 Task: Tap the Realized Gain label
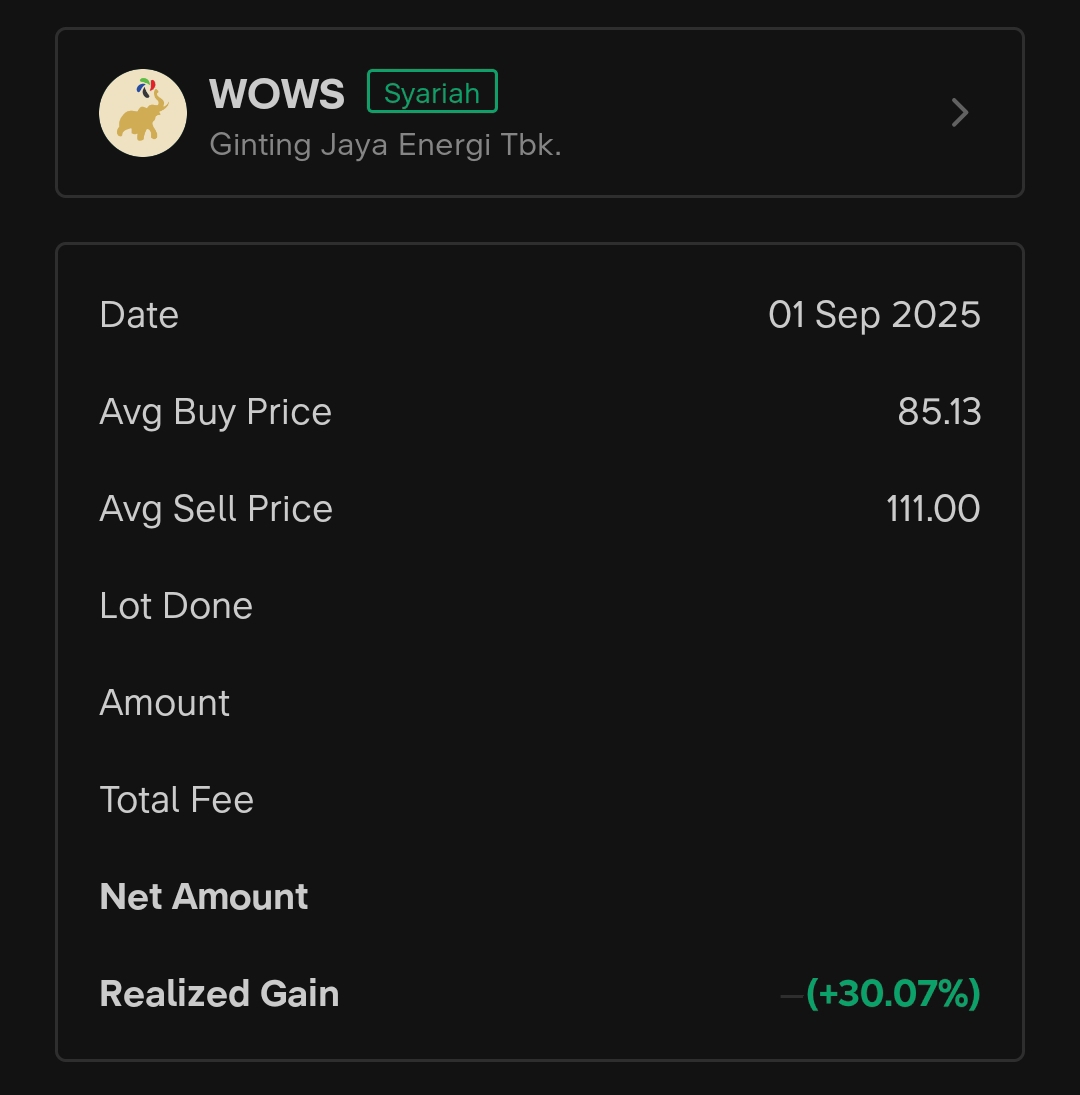point(219,994)
